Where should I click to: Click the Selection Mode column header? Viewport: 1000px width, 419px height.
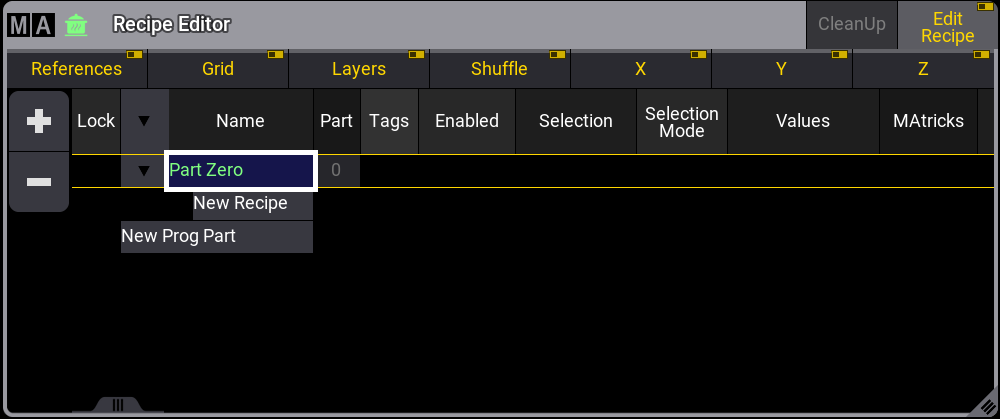tap(682, 121)
